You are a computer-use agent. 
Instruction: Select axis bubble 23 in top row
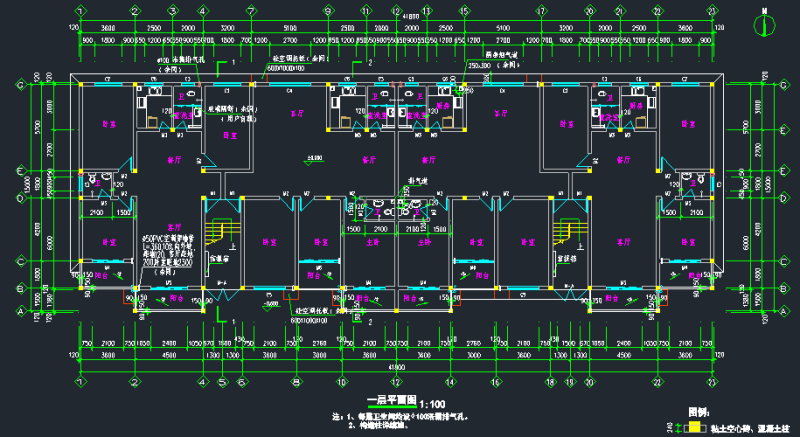tap(711, 10)
